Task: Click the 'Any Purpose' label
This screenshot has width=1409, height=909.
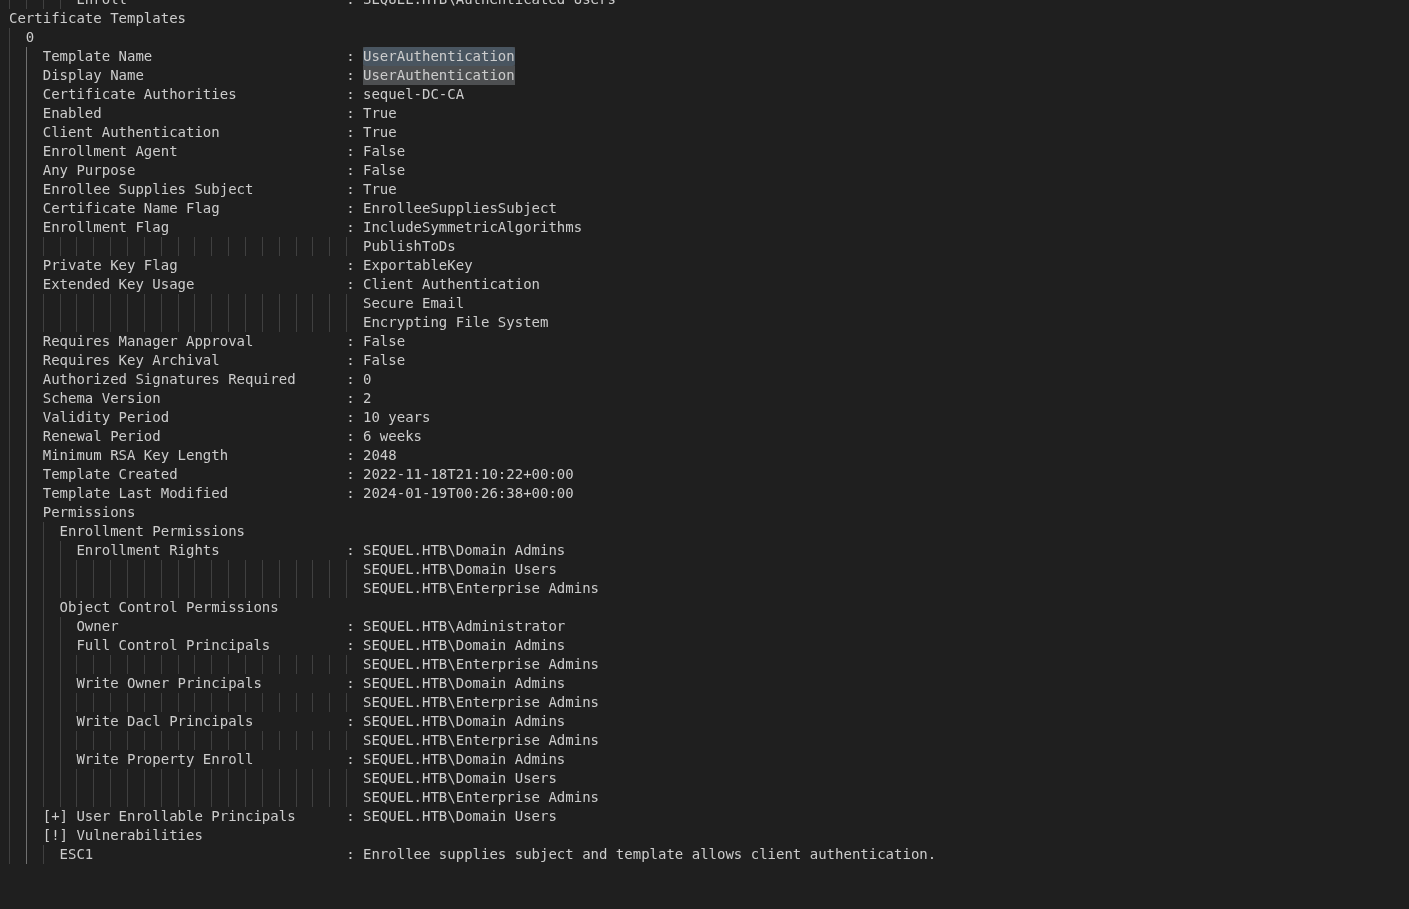Action: tap(89, 170)
